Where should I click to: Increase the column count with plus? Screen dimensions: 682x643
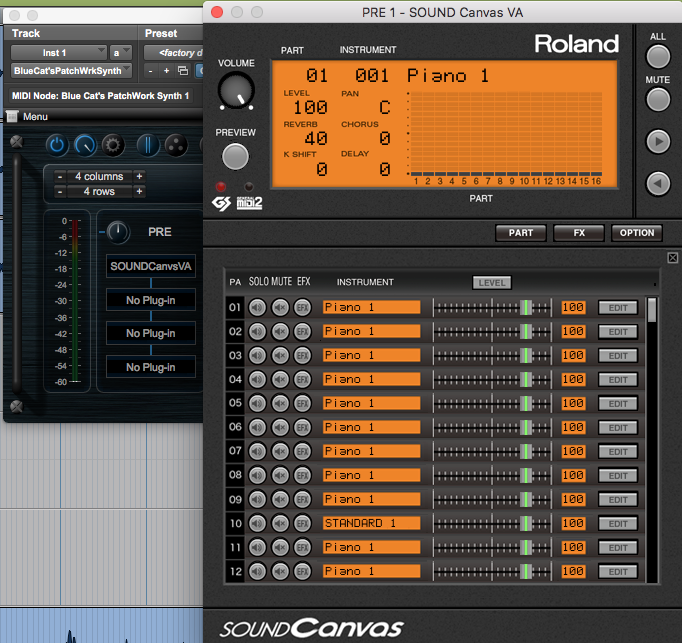pos(139,176)
